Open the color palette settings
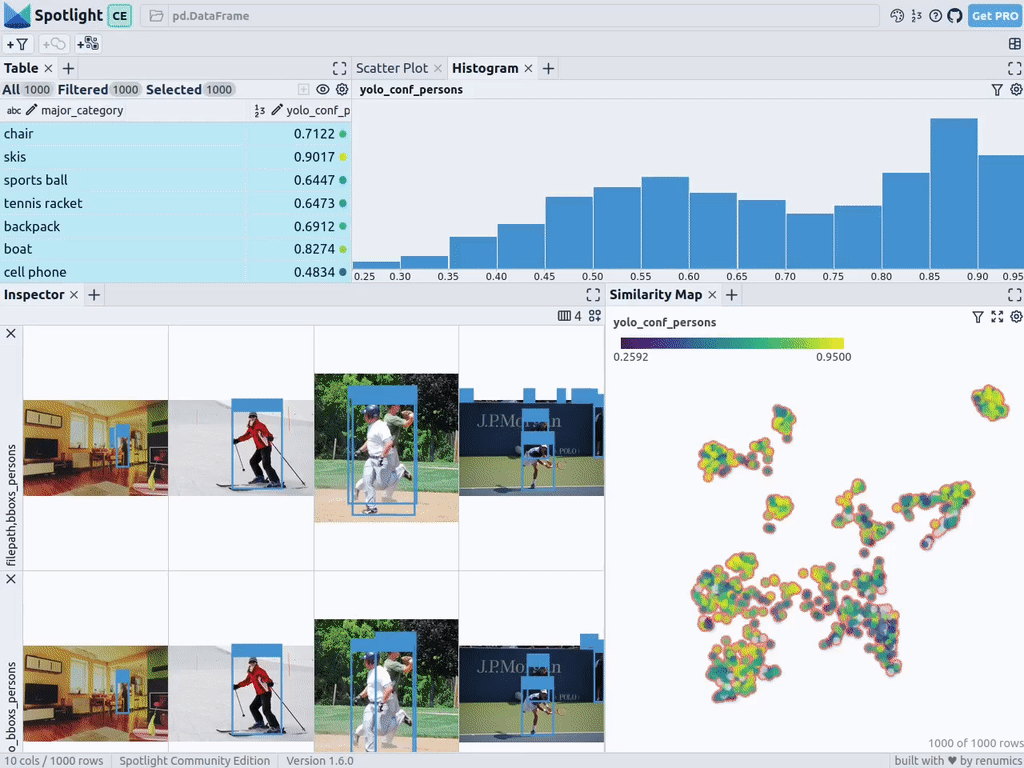The image size is (1024, 768). pos(897,16)
